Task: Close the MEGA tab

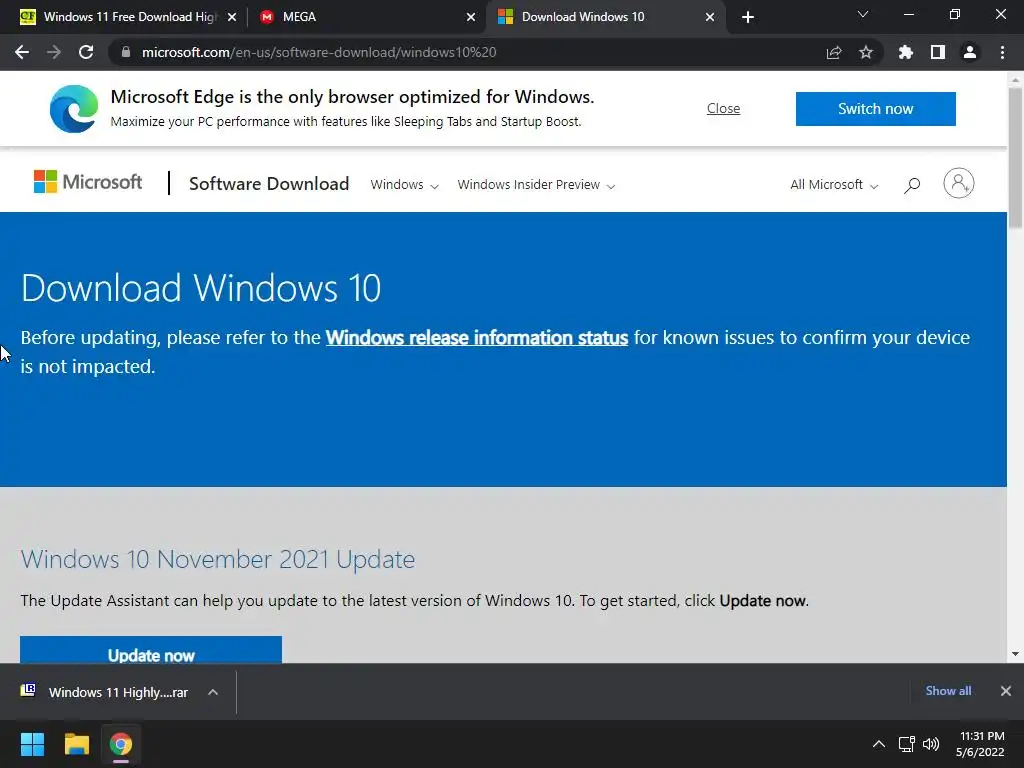Action: [471, 17]
